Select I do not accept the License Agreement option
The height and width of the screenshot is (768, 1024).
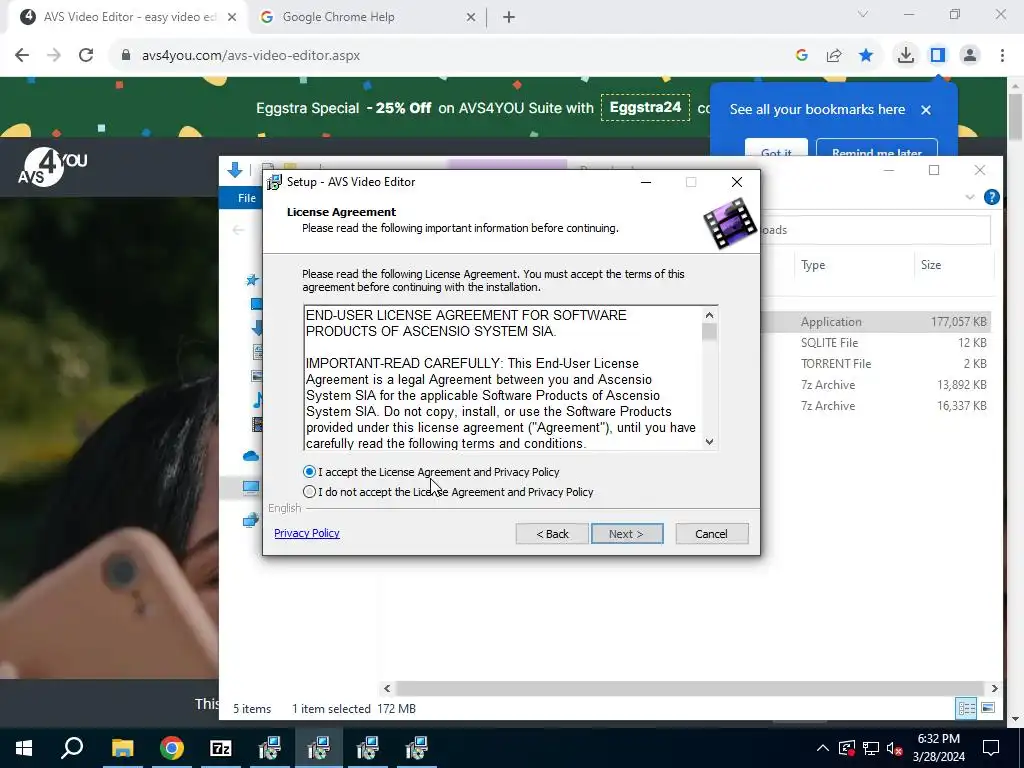pos(310,492)
